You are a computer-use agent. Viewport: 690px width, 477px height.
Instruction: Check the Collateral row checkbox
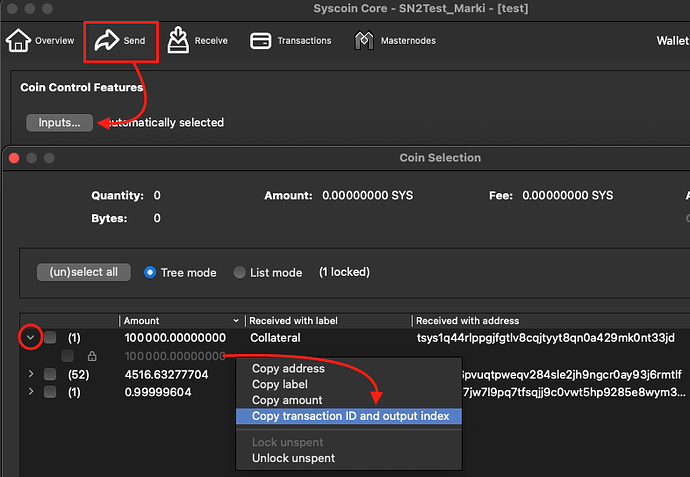(x=50, y=338)
